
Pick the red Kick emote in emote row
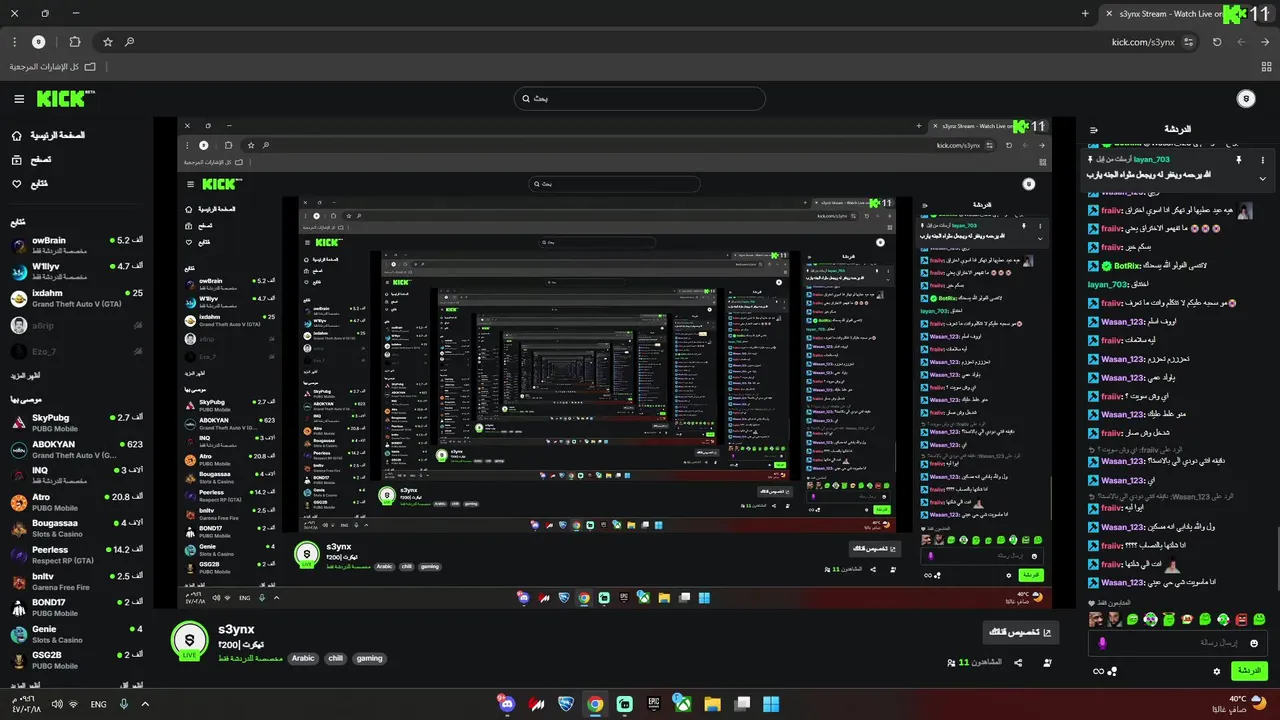coord(1241,620)
